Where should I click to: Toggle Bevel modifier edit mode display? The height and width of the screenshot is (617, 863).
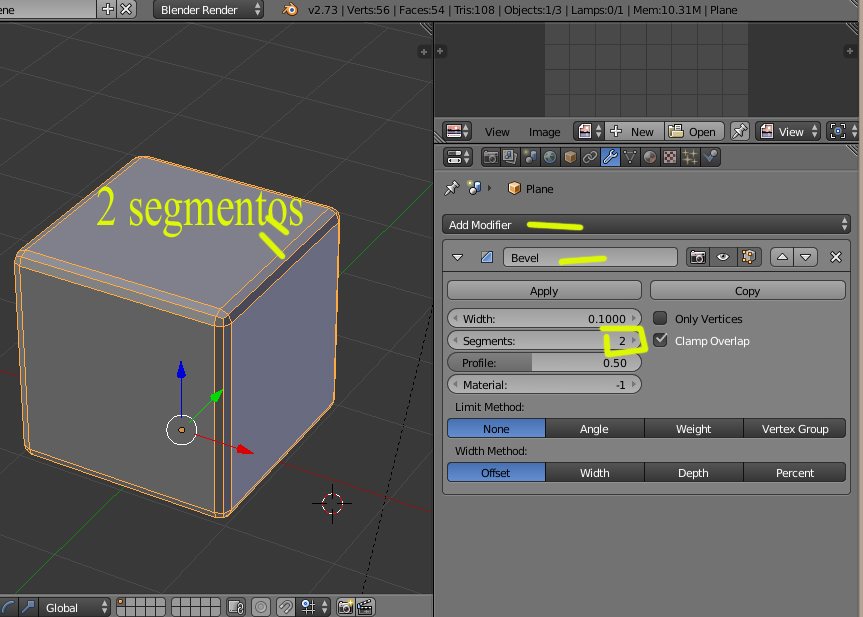pyautogui.click(x=749, y=257)
